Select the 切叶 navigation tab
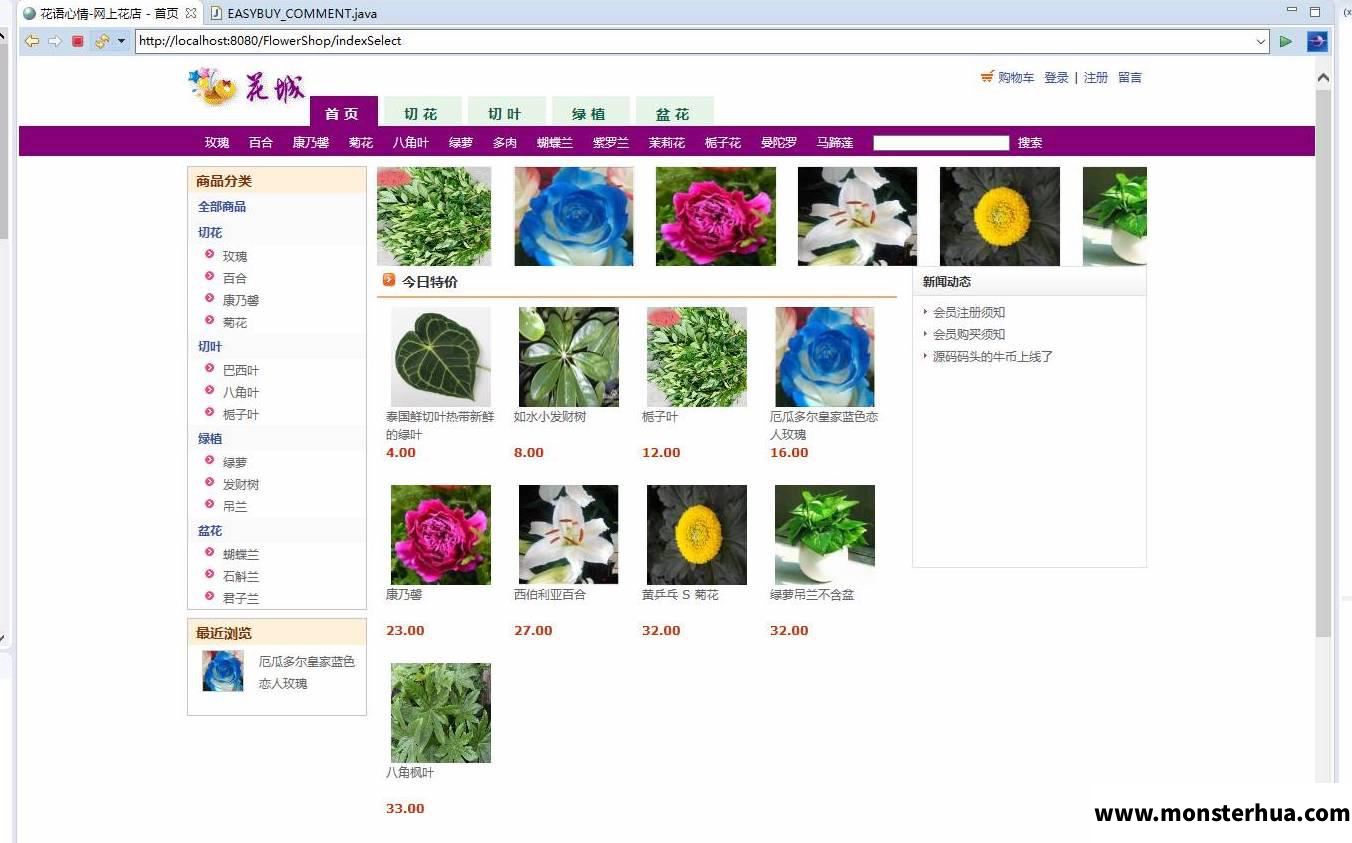Screen dimensions: 1352x843 [x=506, y=112]
